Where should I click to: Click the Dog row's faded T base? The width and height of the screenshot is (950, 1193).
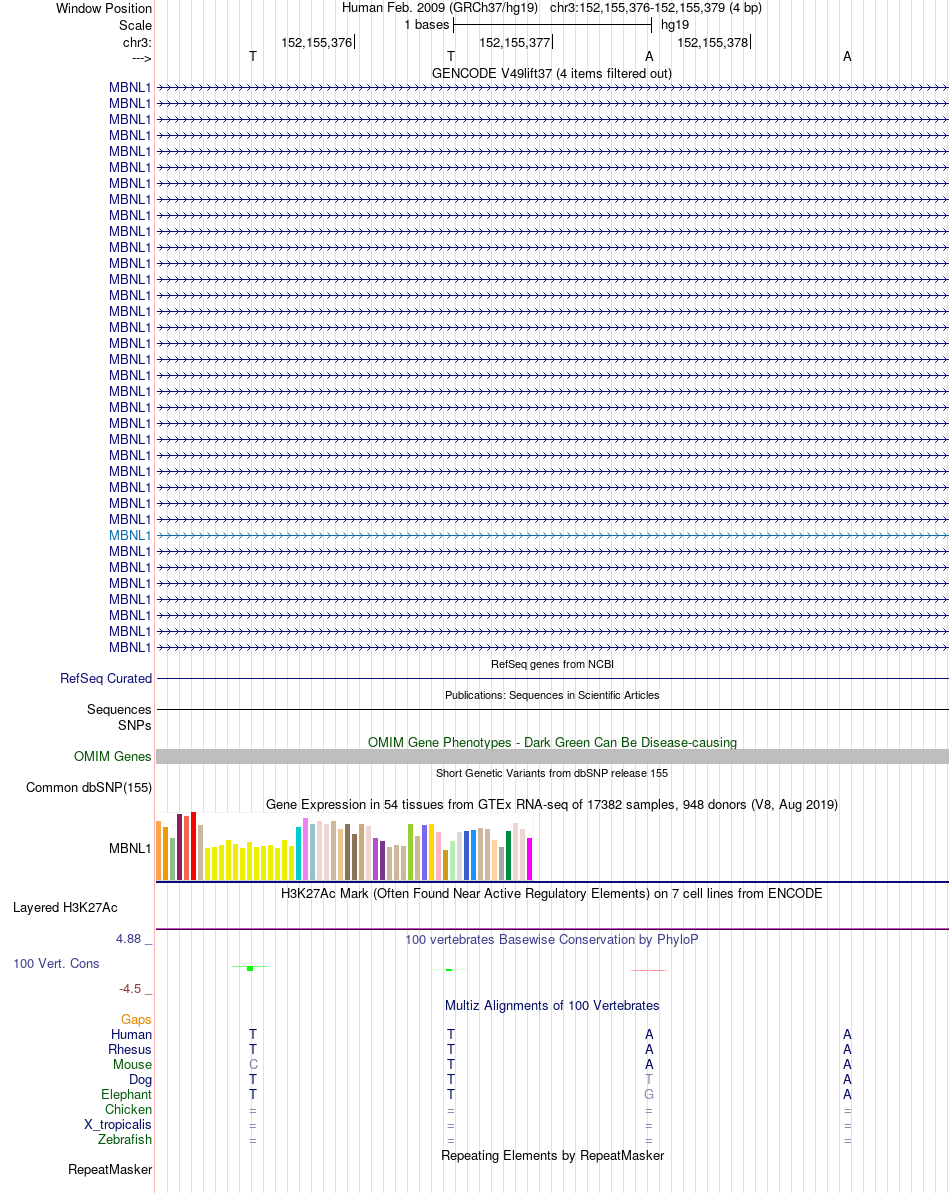click(x=649, y=1080)
